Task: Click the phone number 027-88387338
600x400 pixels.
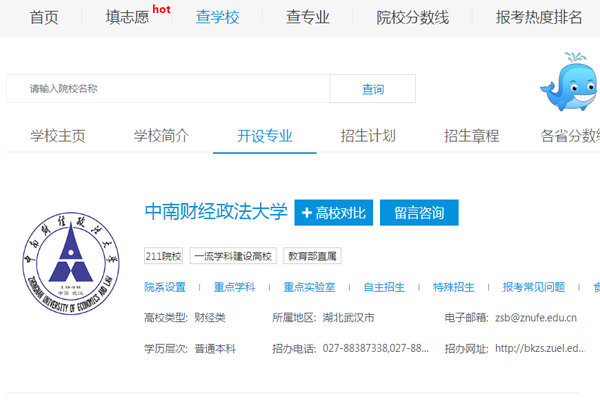Action: (x=355, y=349)
